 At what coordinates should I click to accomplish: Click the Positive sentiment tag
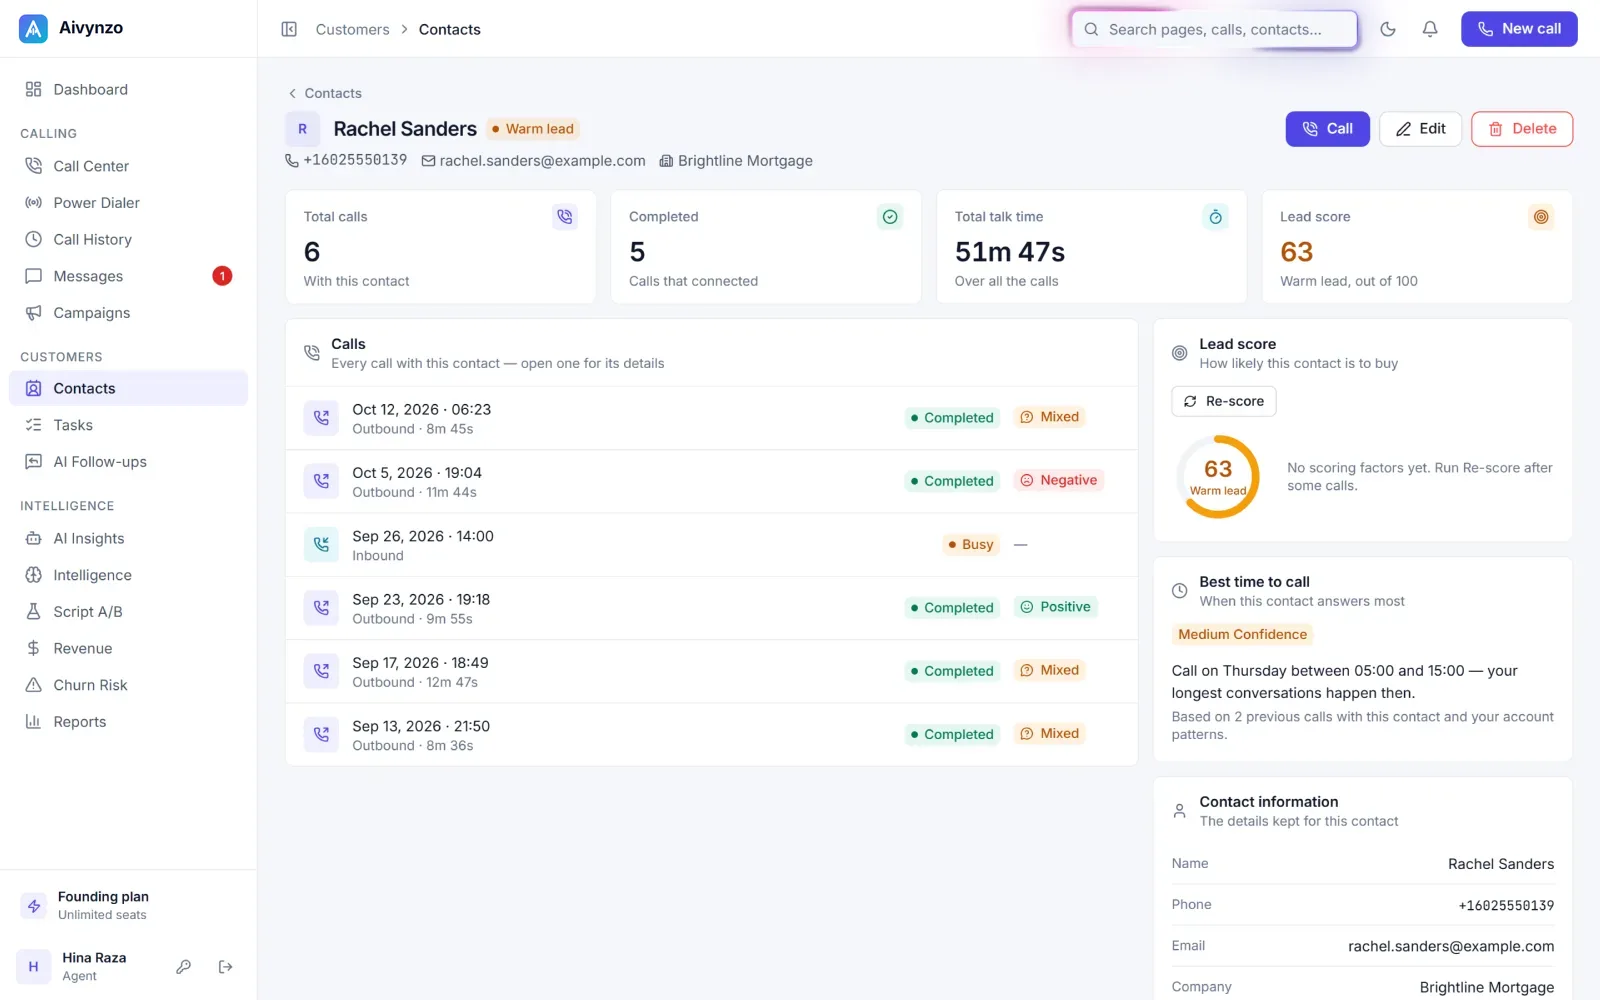pyautogui.click(x=1055, y=607)
